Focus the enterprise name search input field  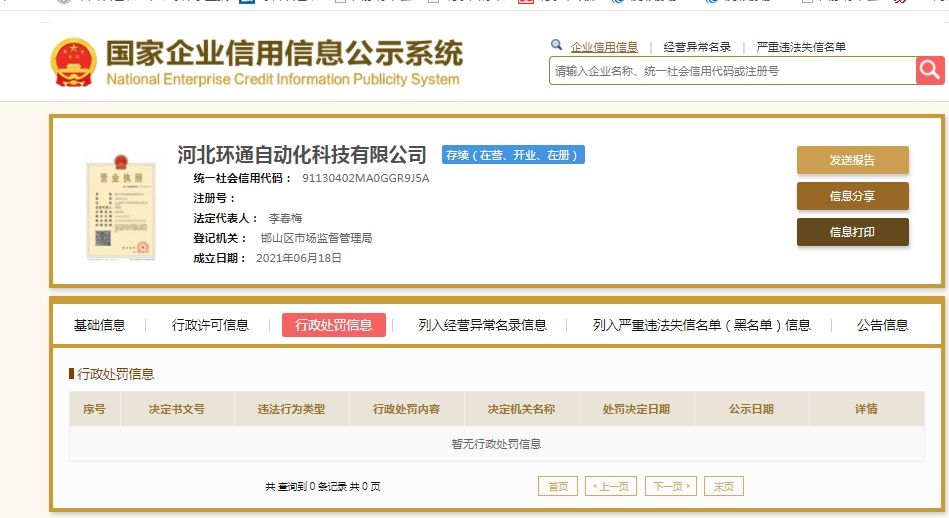[x=733, y=71]
